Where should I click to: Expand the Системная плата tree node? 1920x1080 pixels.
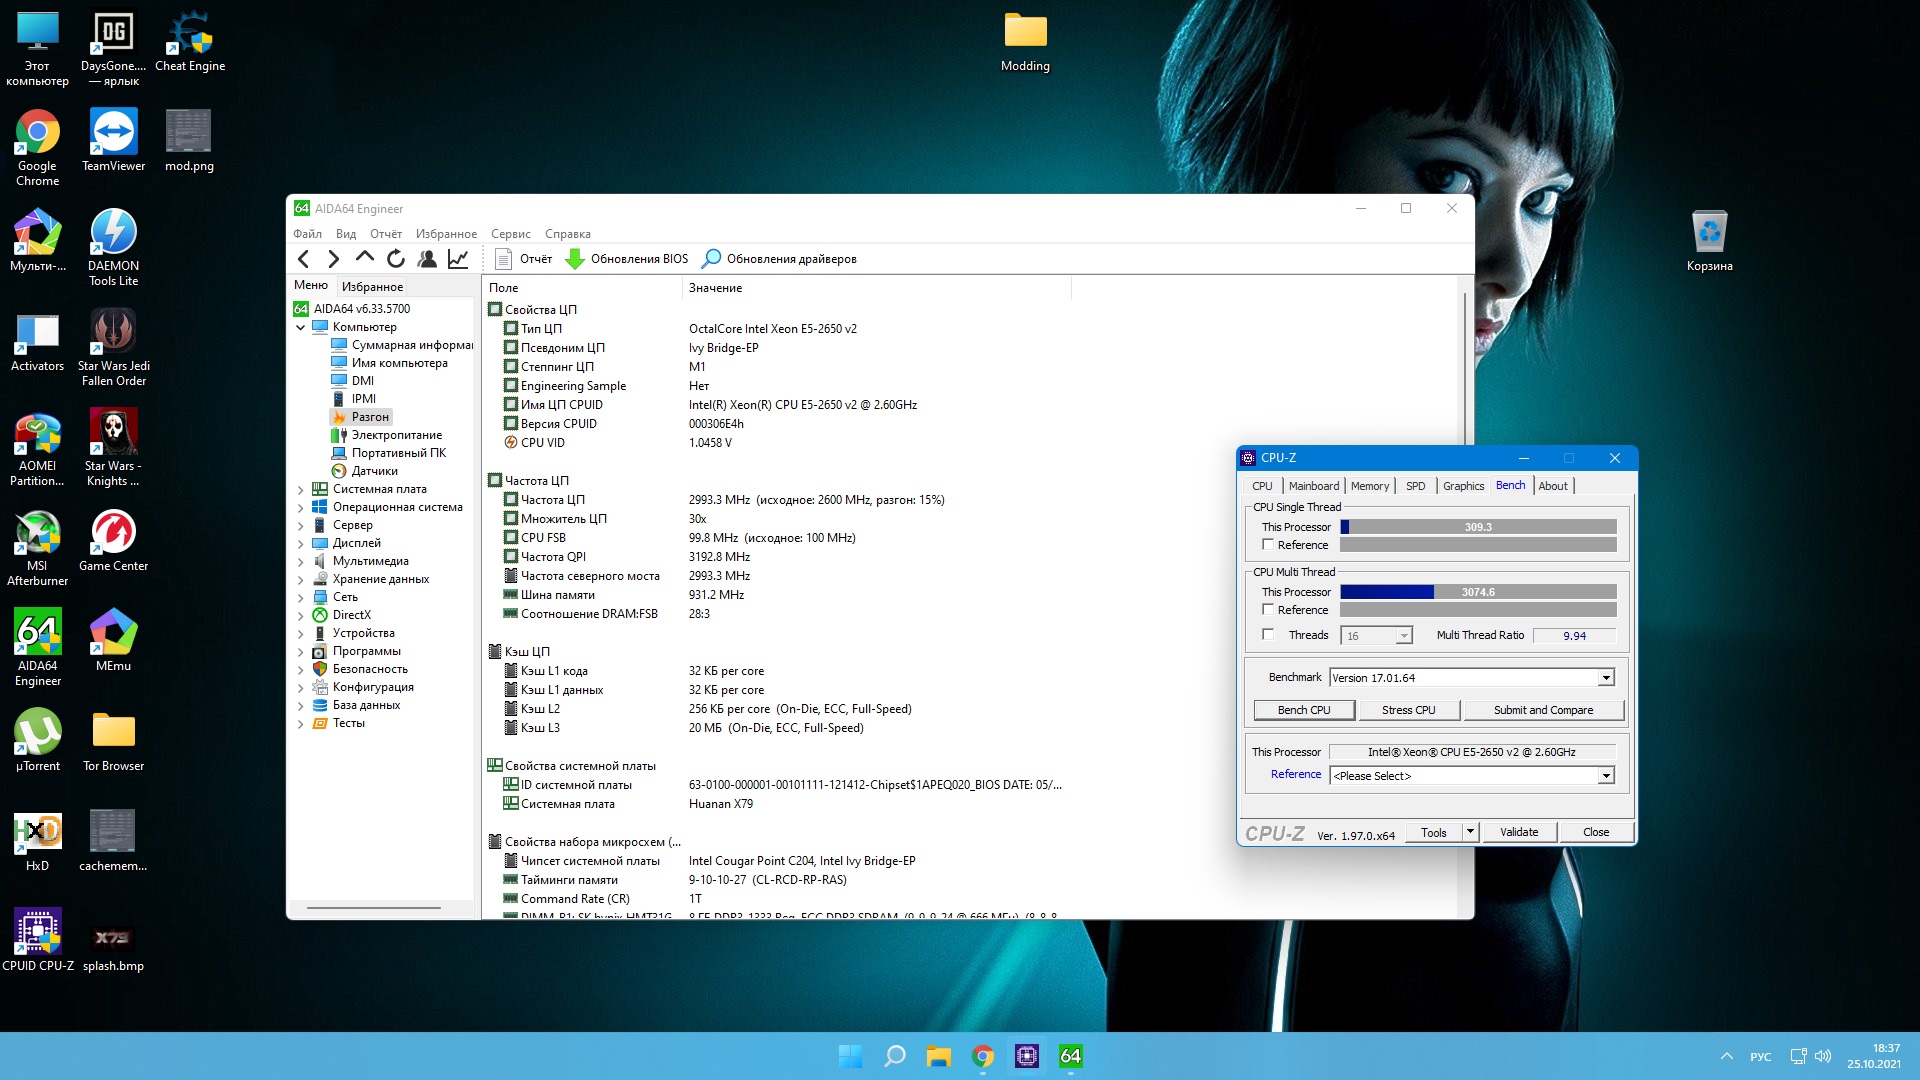pos(300,490)
